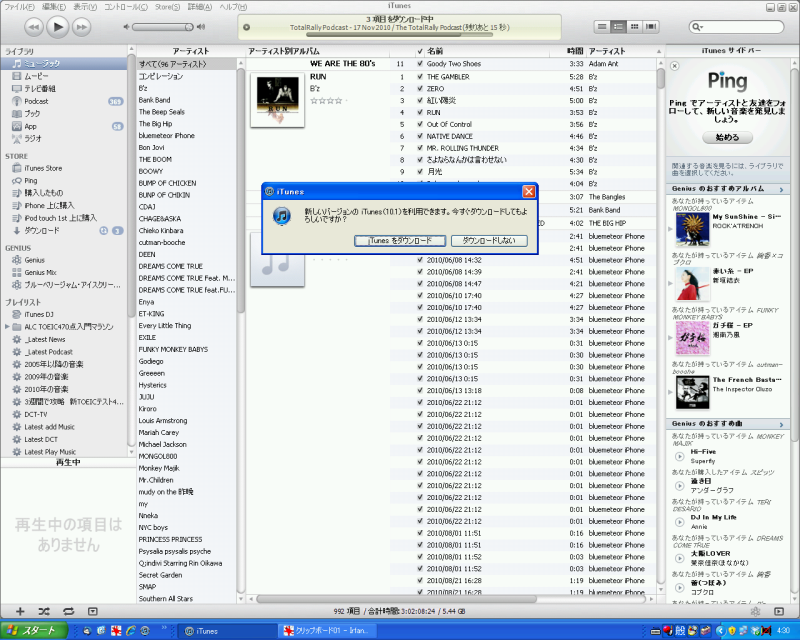Uncheck the Goody Two Shoes checkbox
This screenshot has width=800, height=640.
point(420,64)
